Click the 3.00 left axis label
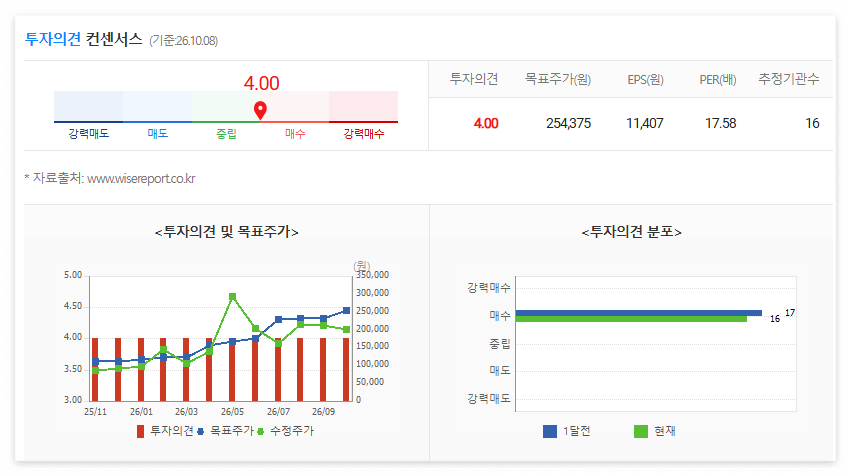 click(x=73, y=400)
